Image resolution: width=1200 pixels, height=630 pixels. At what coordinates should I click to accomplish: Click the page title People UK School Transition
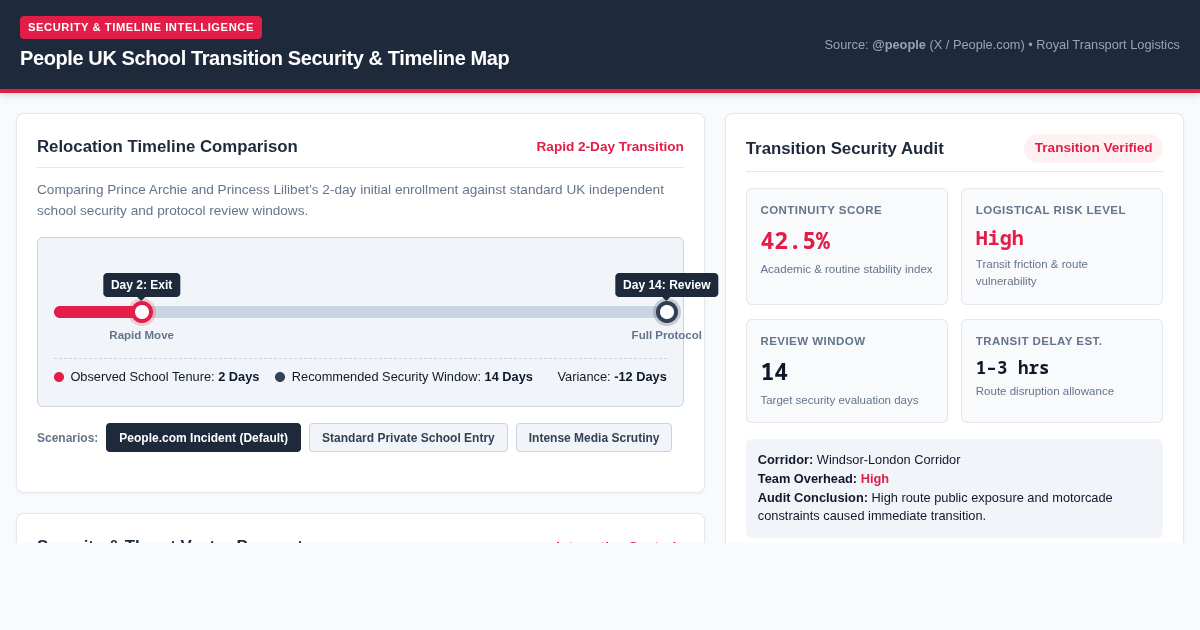(x=265, y=58)
